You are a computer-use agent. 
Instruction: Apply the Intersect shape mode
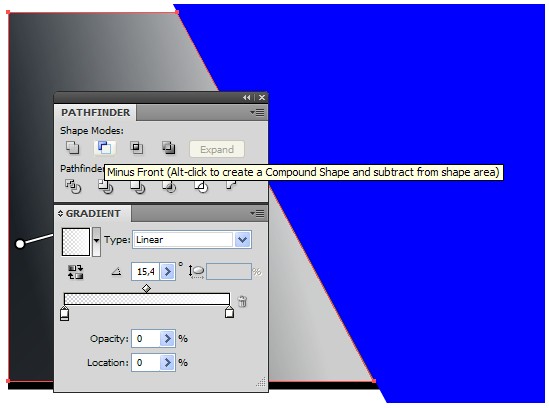(x=137, y=147)
